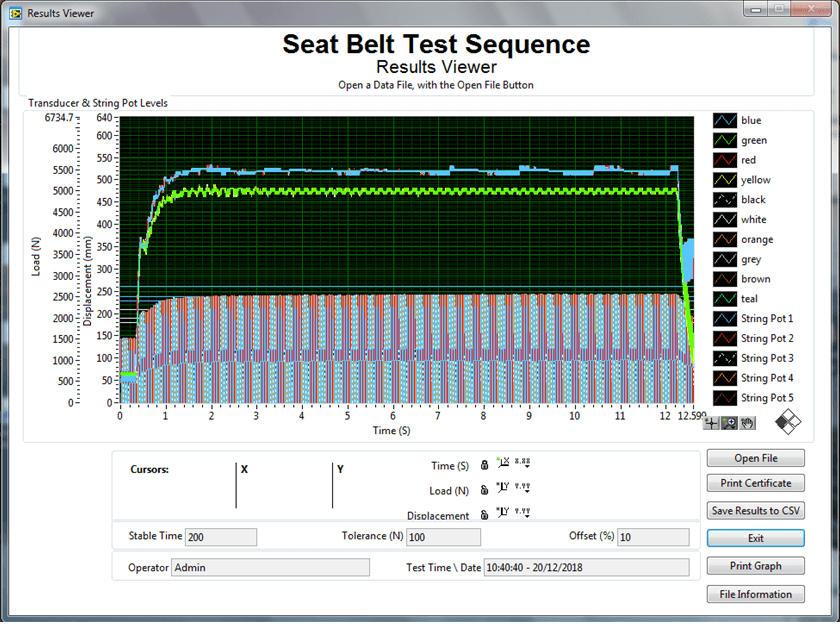The image size is (840, 624).
Task: Click Save Results to CSV
Action: [x=756, y=511]
